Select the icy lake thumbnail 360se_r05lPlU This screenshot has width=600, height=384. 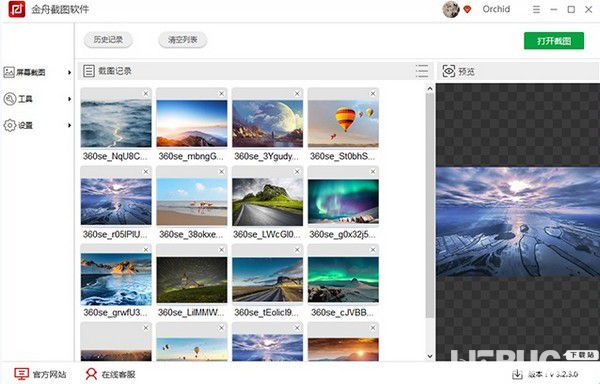pos(116,202)
